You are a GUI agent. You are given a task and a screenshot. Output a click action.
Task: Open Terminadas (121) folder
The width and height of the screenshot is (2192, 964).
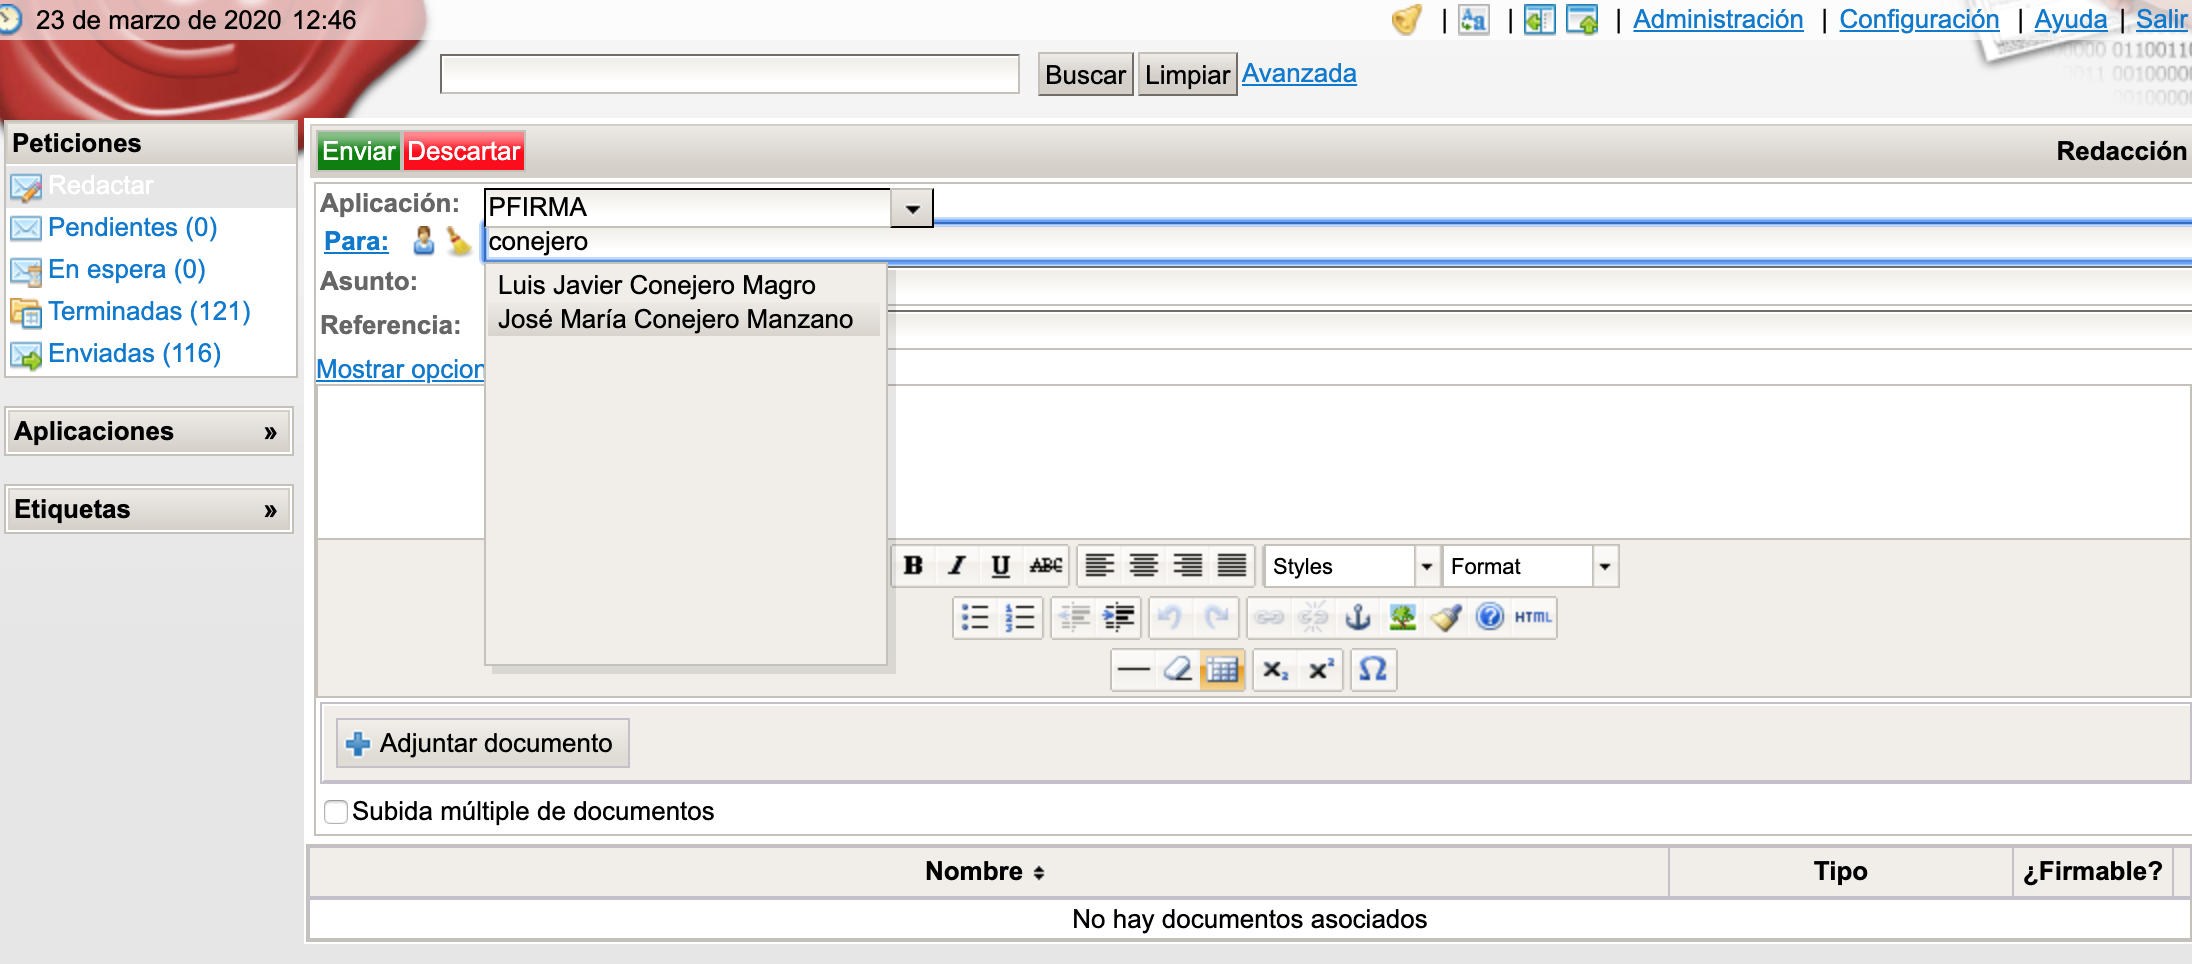149,311
